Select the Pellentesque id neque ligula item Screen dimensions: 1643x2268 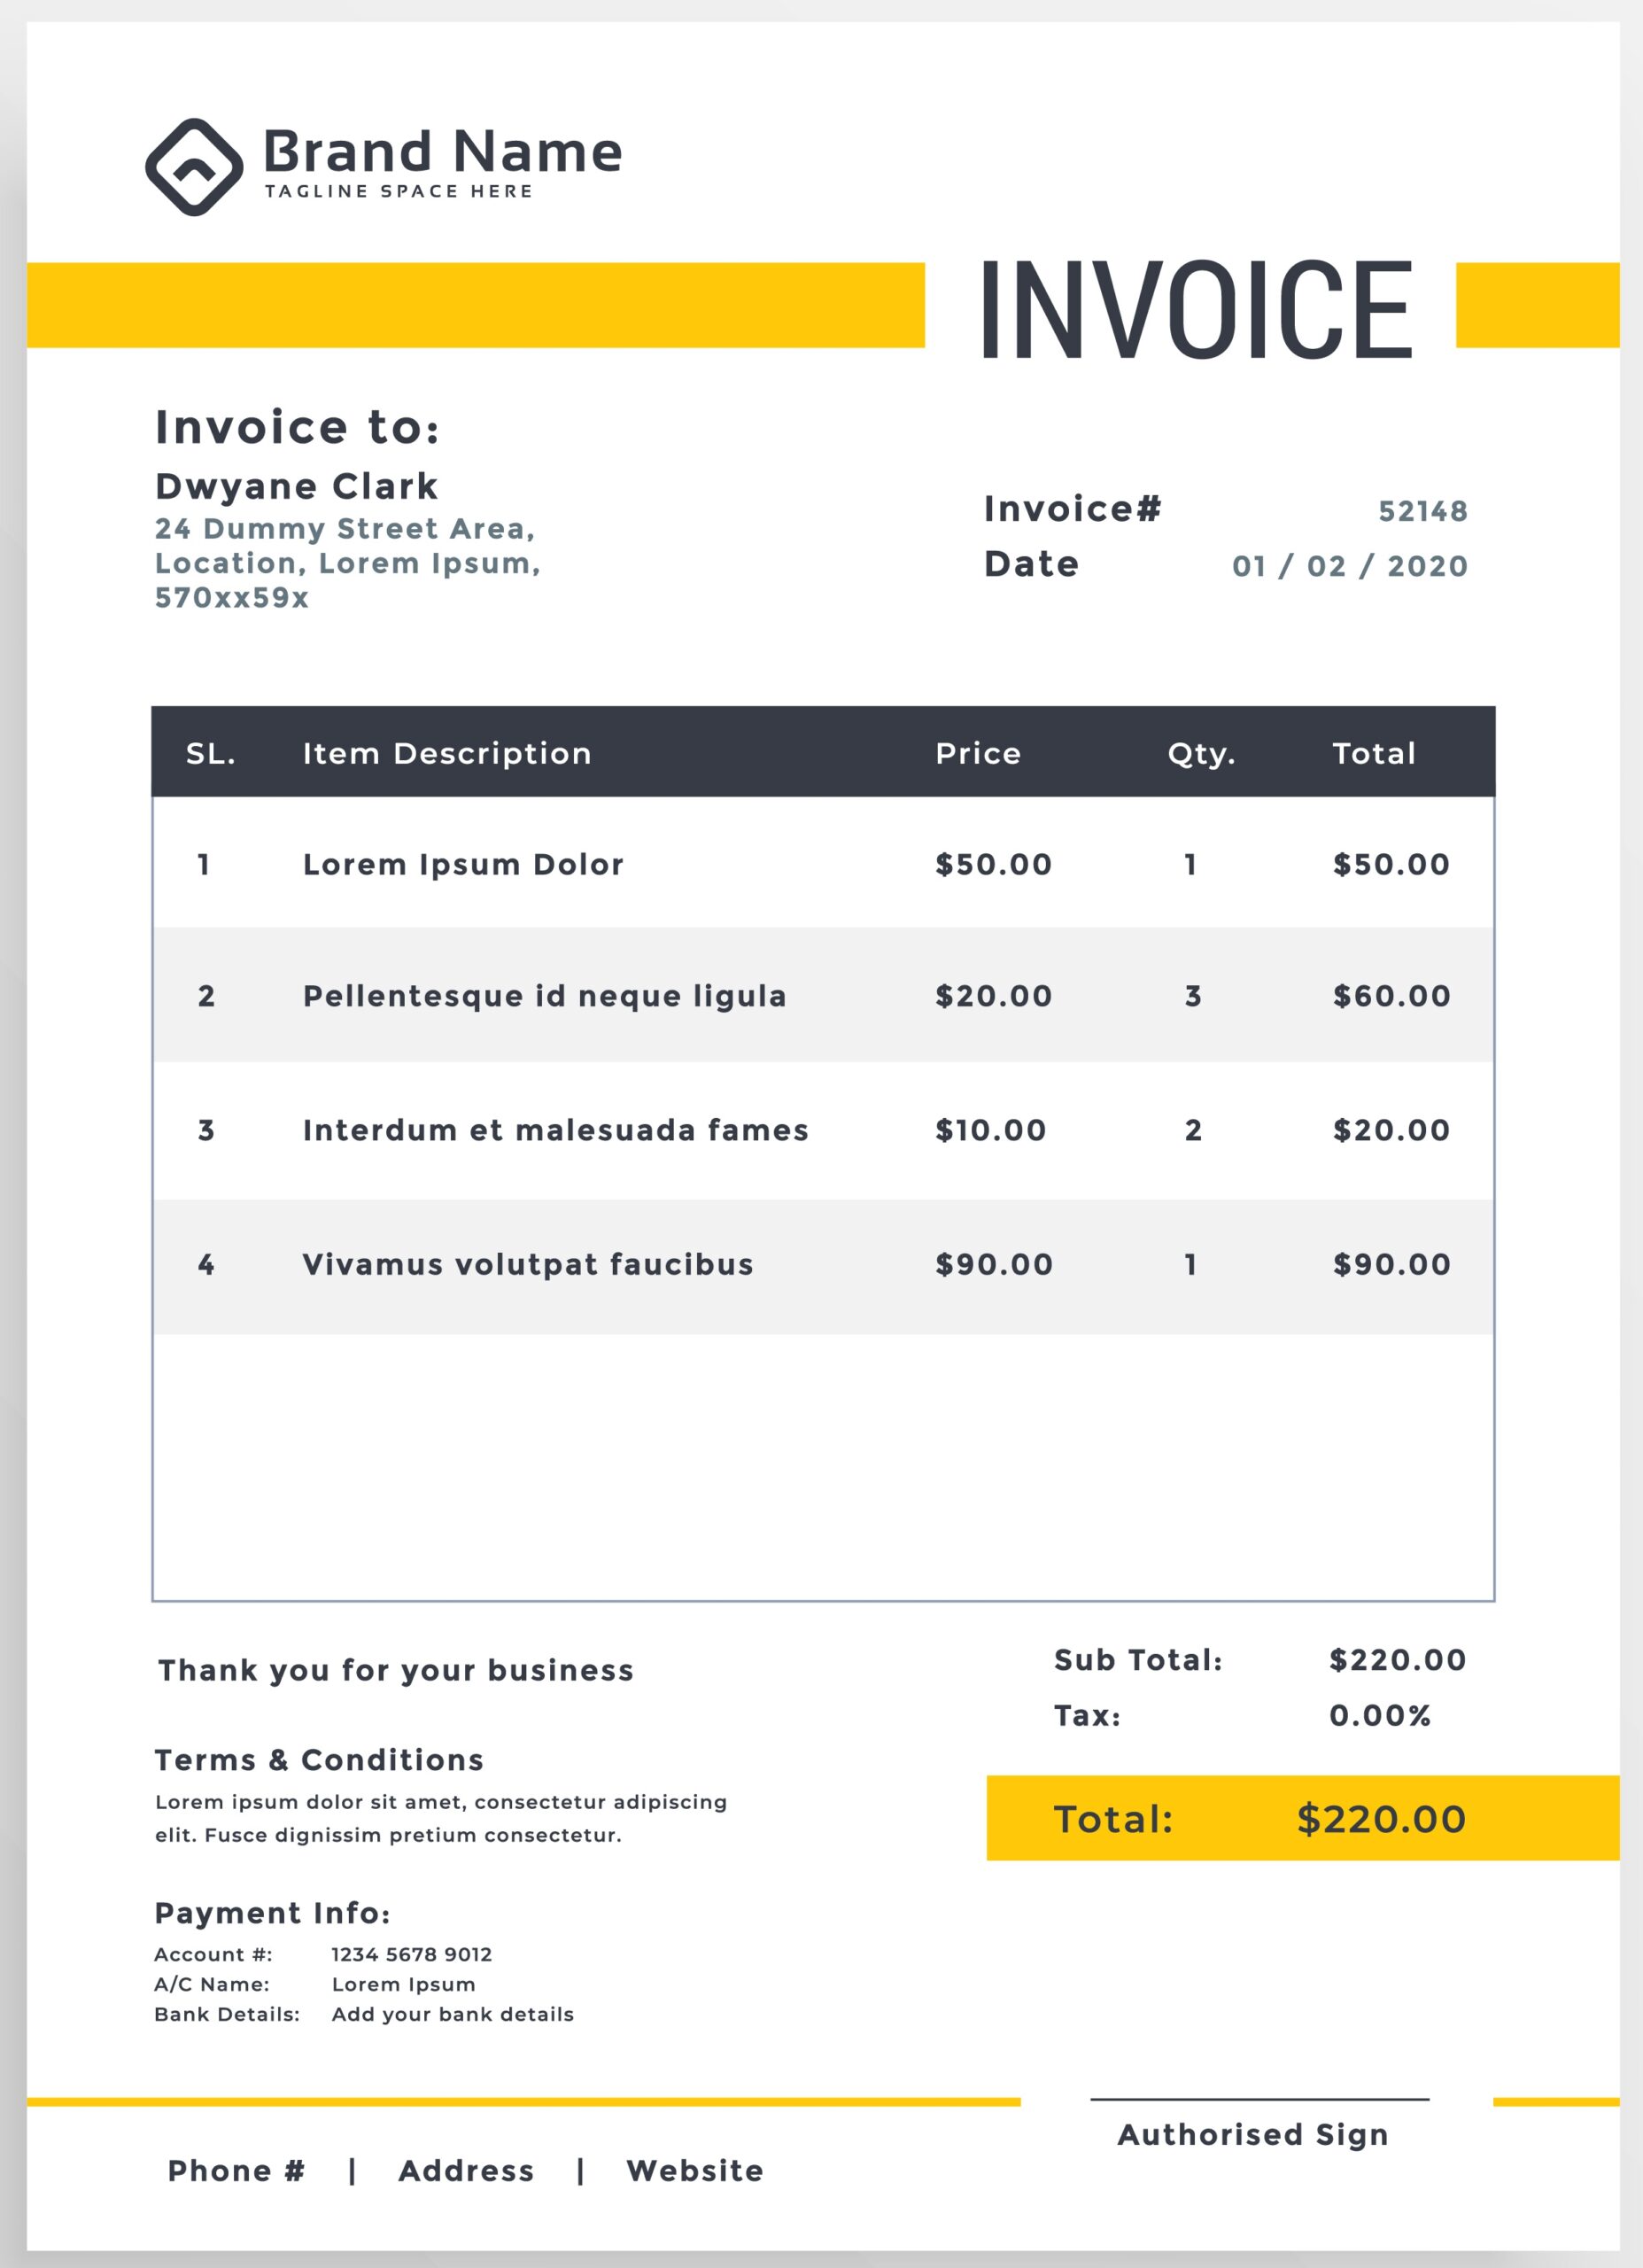544,996
